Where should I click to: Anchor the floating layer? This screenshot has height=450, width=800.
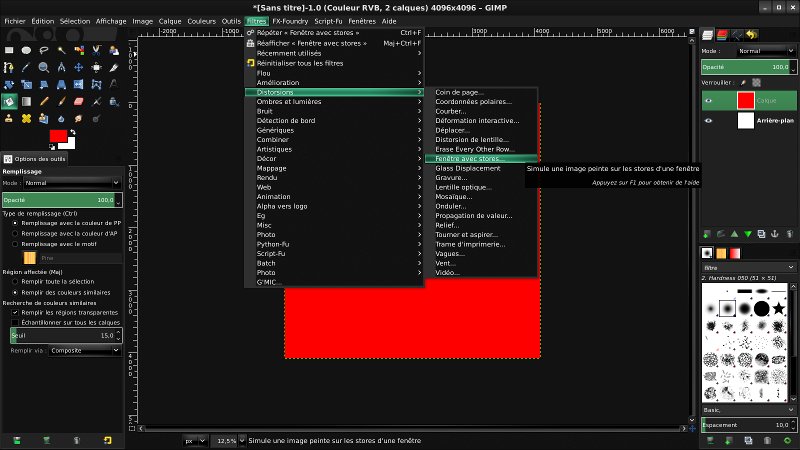click(x=774, y=234)
